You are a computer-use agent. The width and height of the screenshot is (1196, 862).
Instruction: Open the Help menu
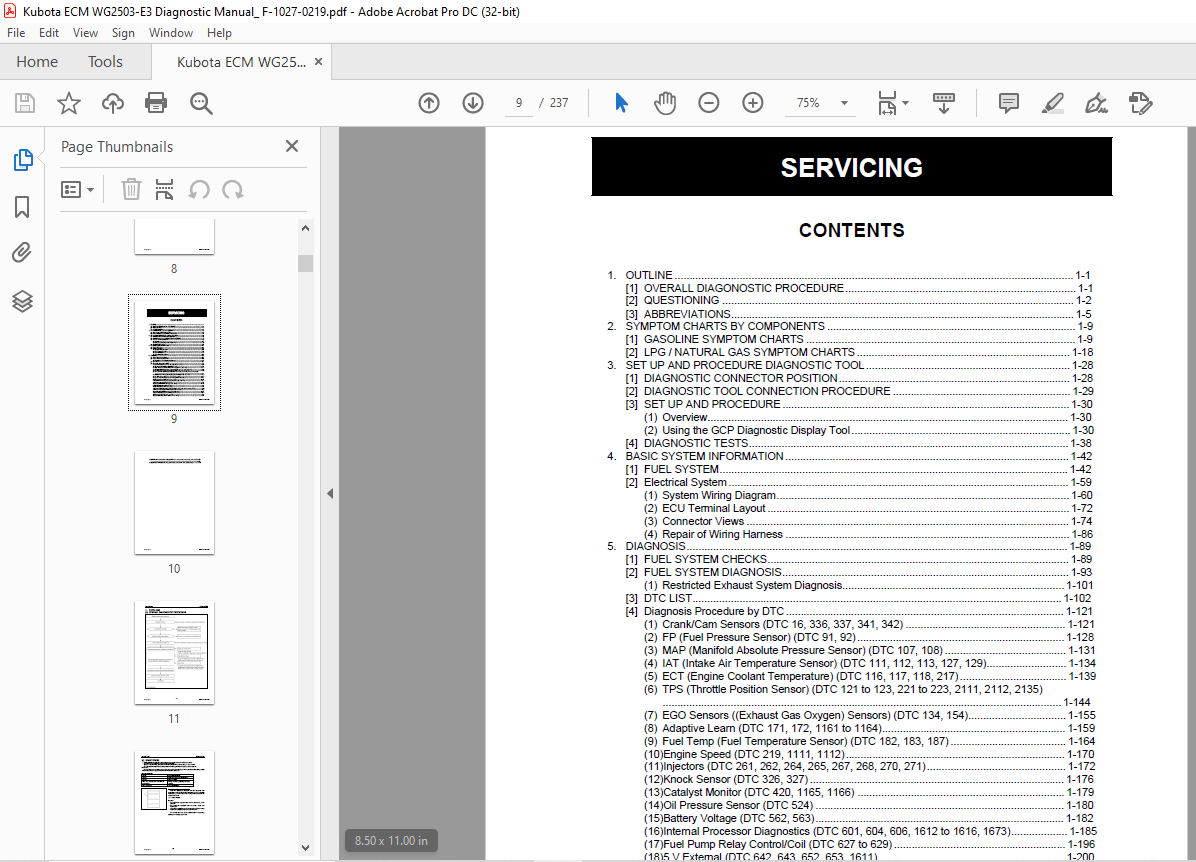pyautogui.click(x=219, y=33)
